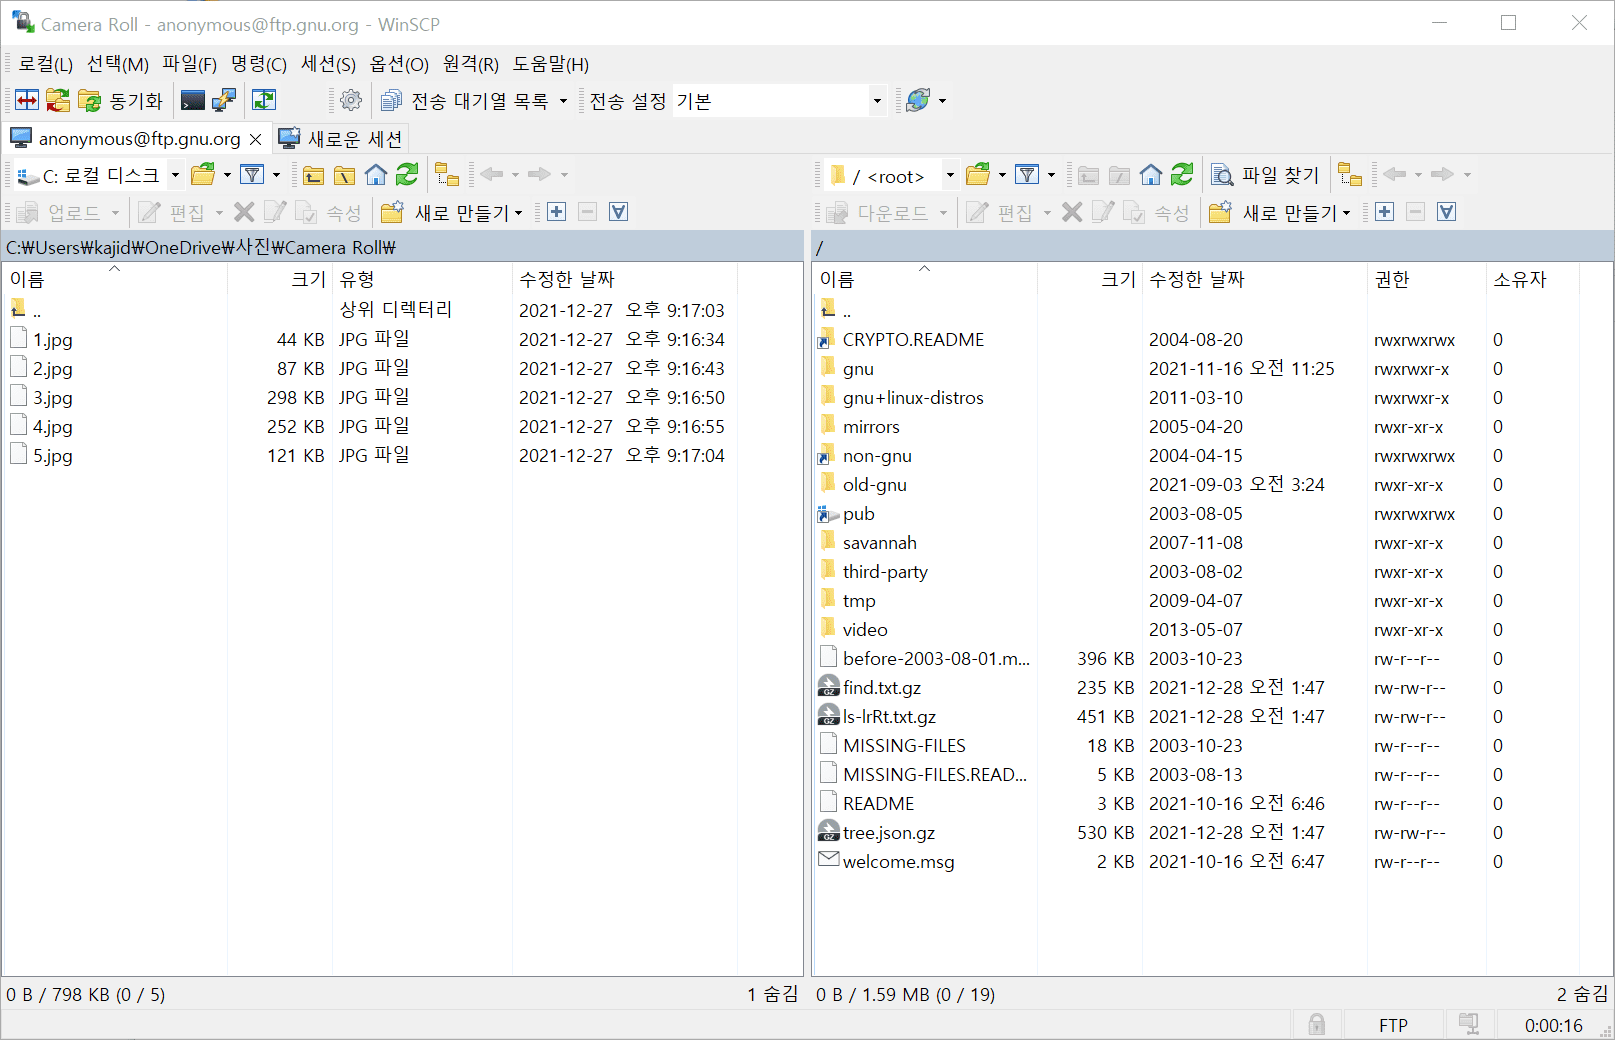The image size is (1615, 1040).
Task: Go to local parent directory icon
Action: coord(313,175)
